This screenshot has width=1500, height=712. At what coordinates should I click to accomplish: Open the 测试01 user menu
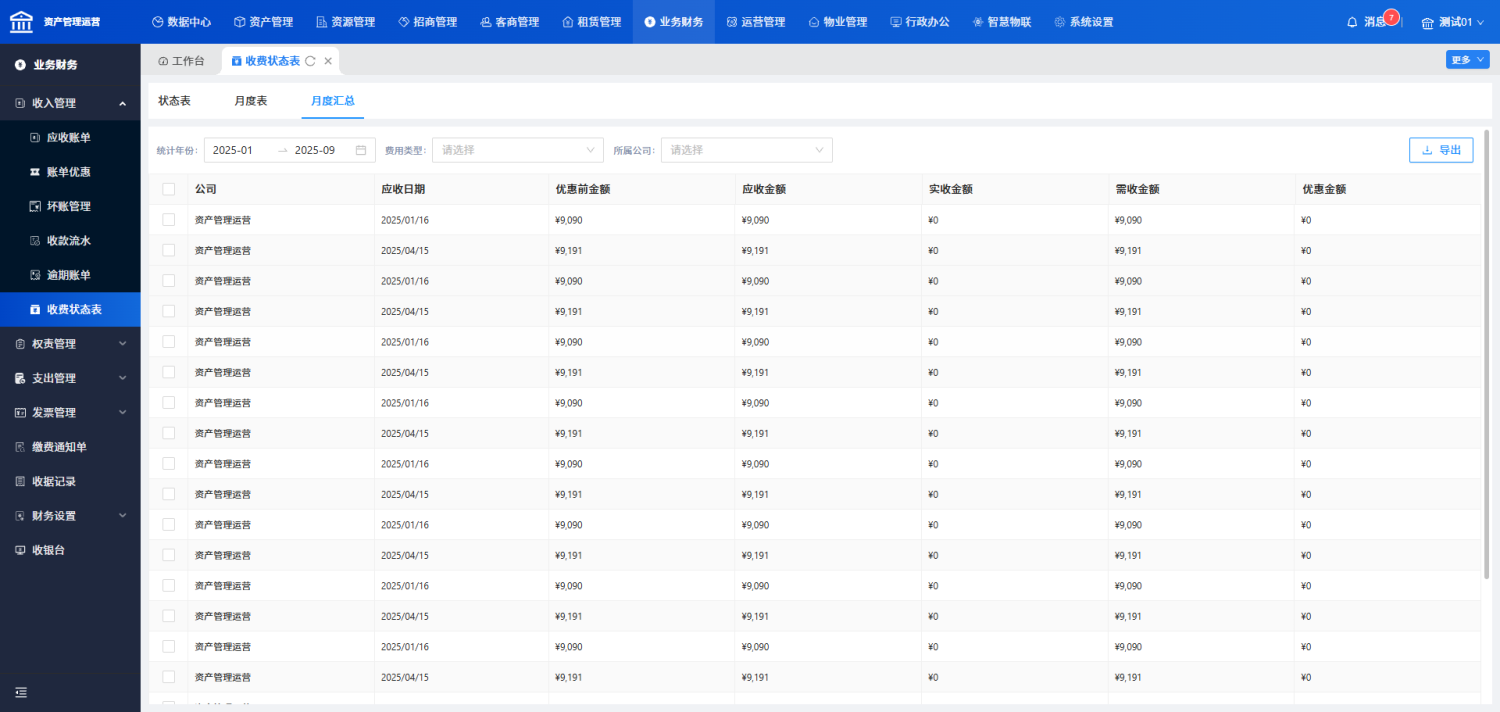tap(1454, 22)
